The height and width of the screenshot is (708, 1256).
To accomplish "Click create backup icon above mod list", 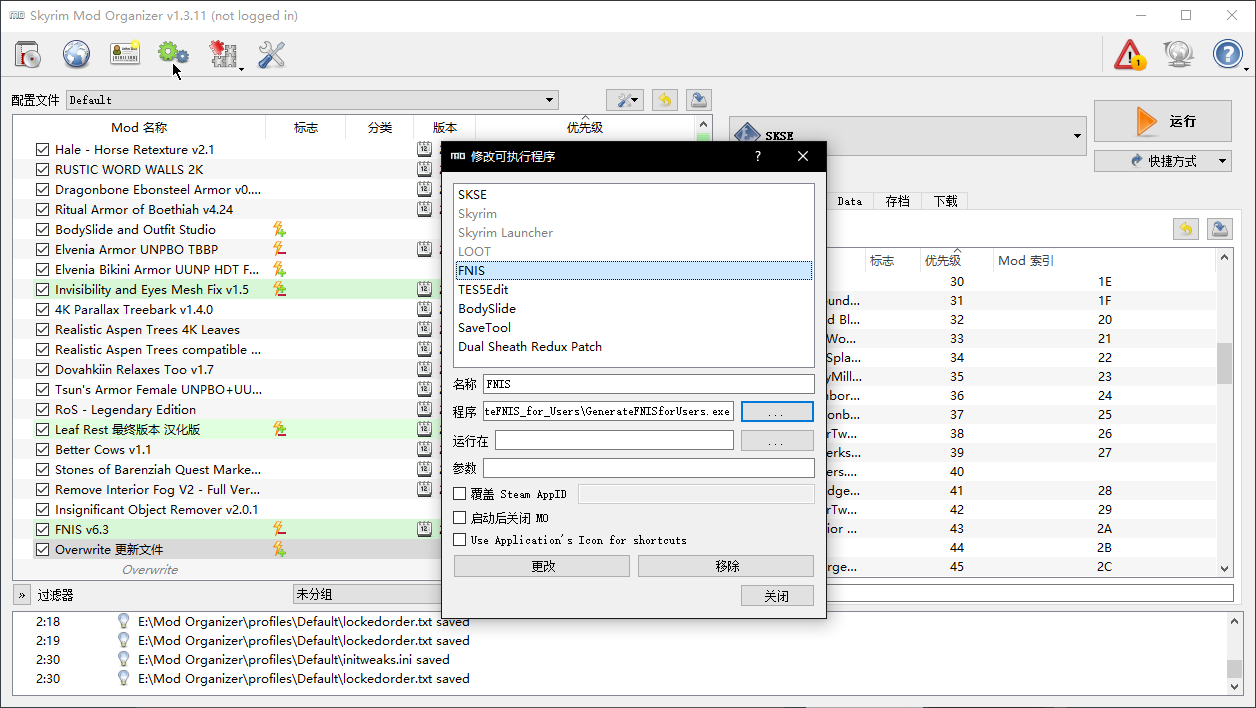I will pyautogui.click(x=699, y=100).
